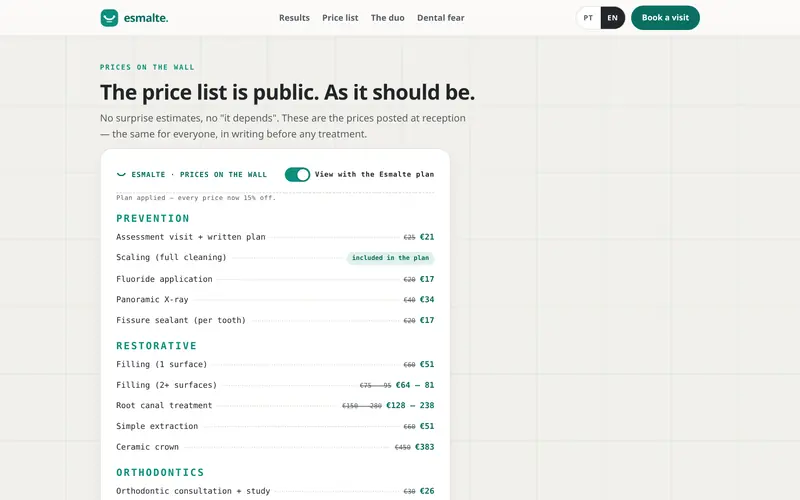Image resolution: width=800 pixels, height=500 pixels.
Task: Click 'Orthodontic consultation + study' label
Action: point(193,491)
